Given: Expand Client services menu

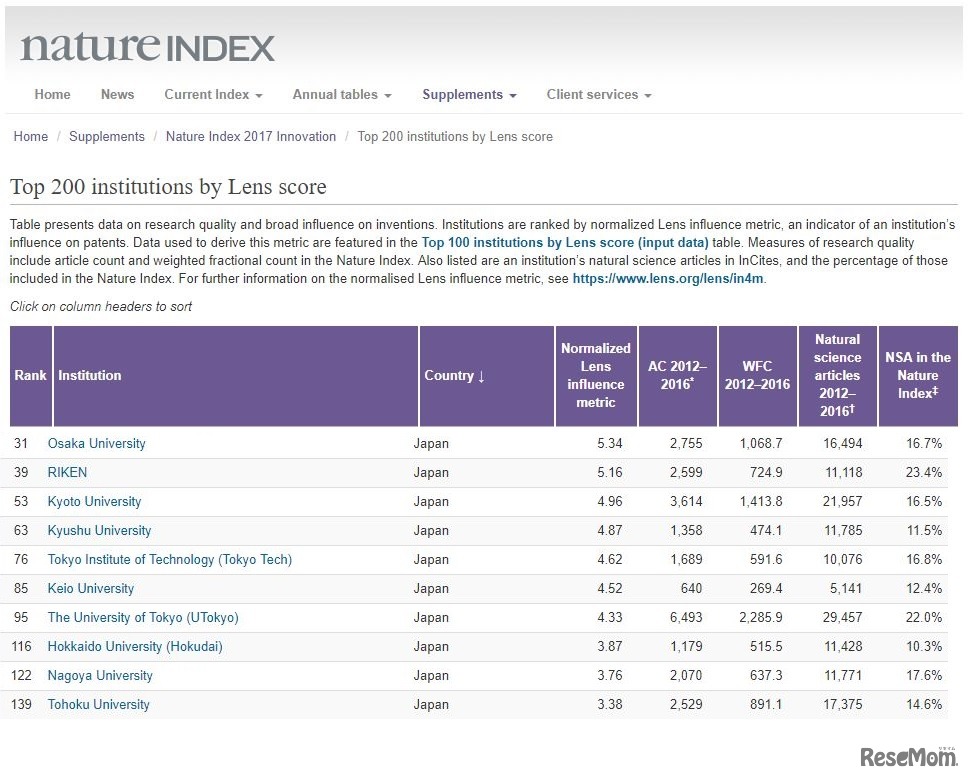Looking at the screenshot, I should [x=598, y=95].
